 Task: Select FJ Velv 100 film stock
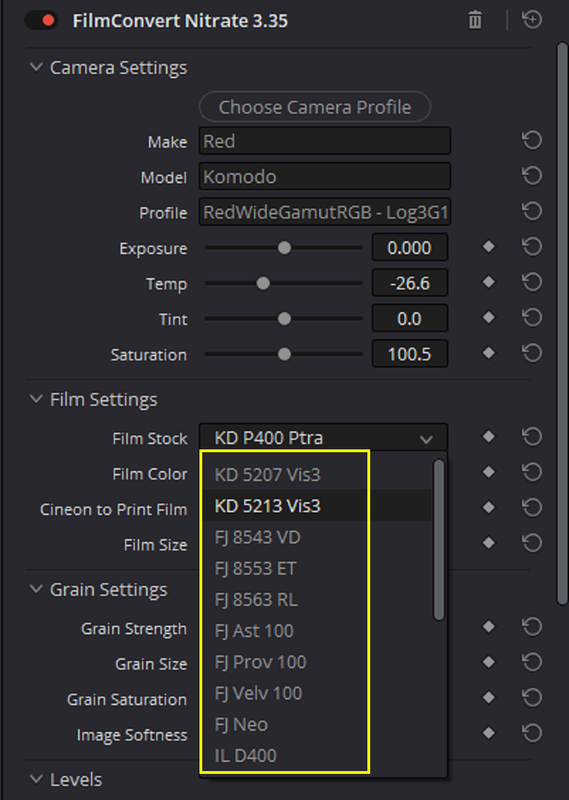(x=316, y=693)
